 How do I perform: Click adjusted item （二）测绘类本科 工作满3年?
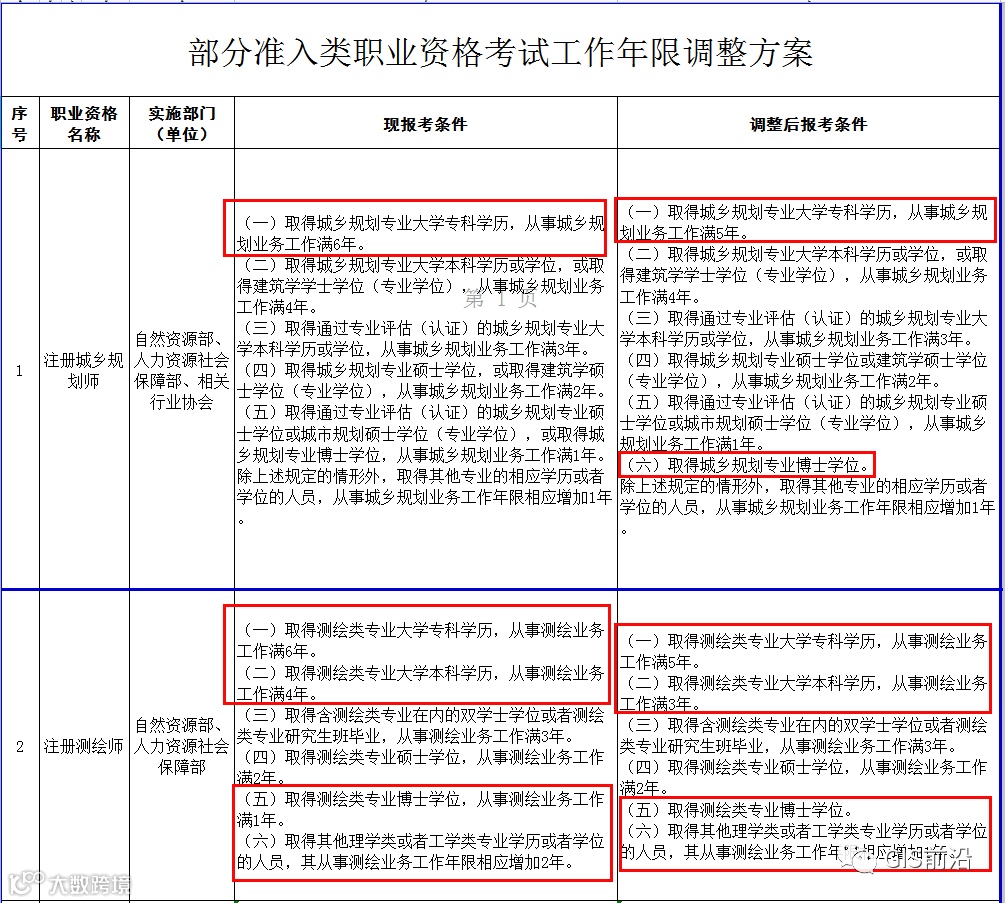pyautogui.click(x=804, y=693)
